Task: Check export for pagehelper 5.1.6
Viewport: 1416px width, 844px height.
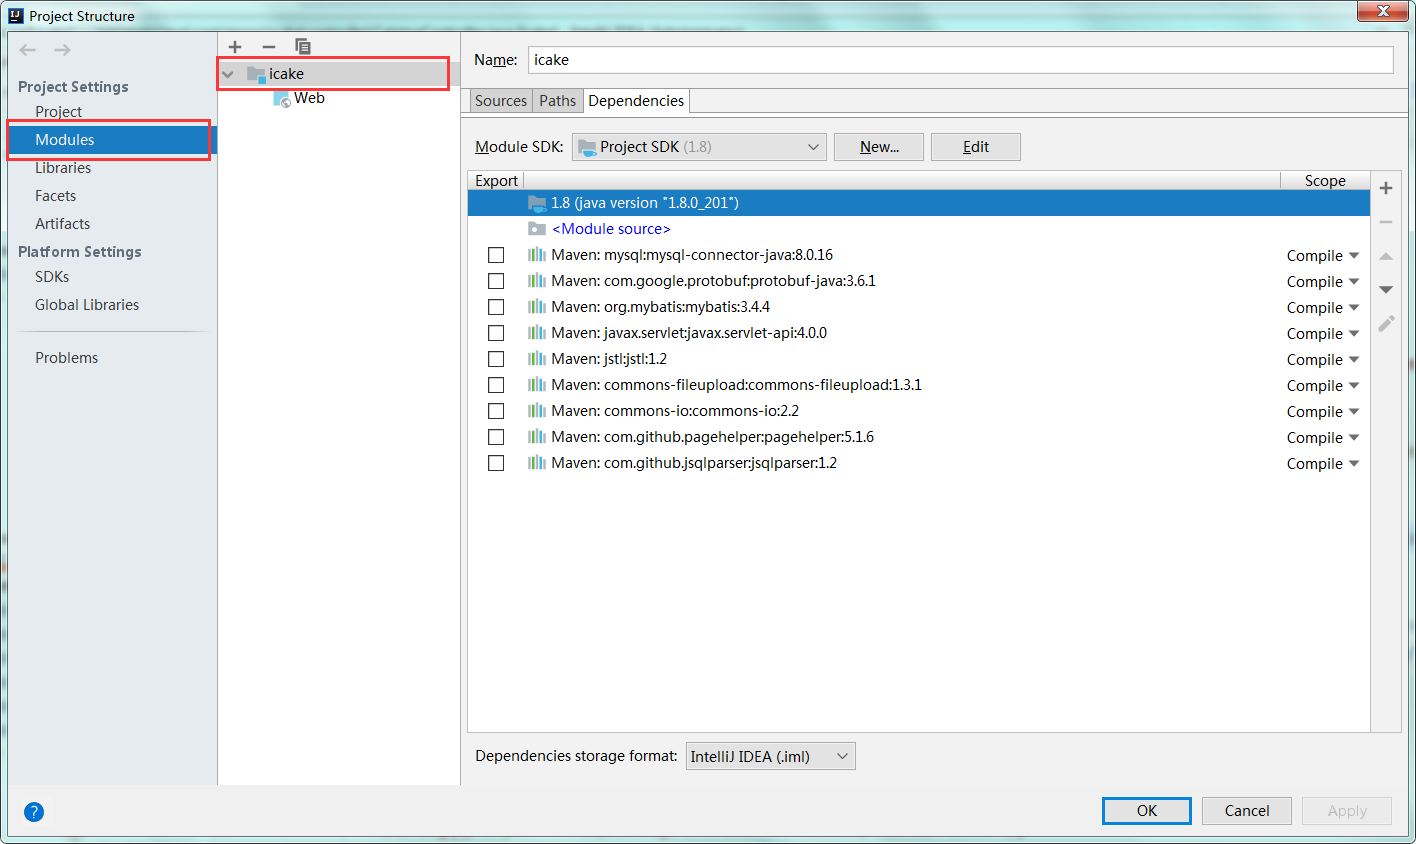Action: pos(496,437)
